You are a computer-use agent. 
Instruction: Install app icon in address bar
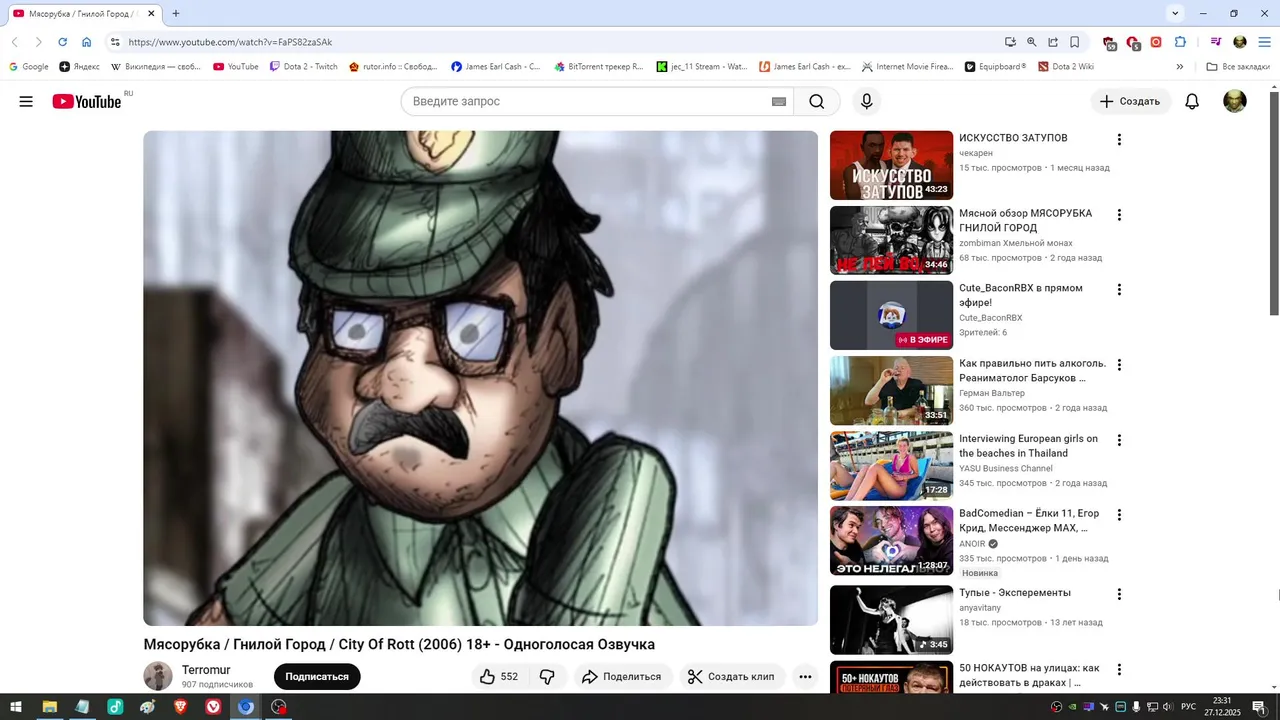click(1010, 42)
